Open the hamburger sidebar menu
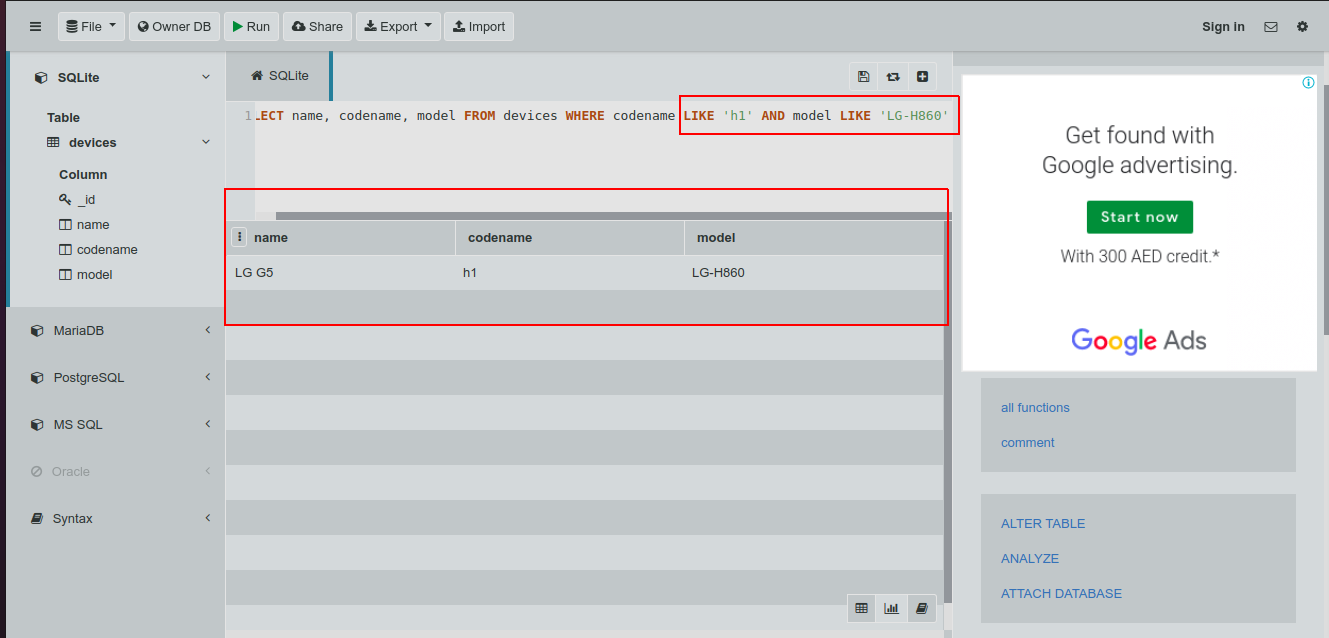 click(x=36, y=27)
